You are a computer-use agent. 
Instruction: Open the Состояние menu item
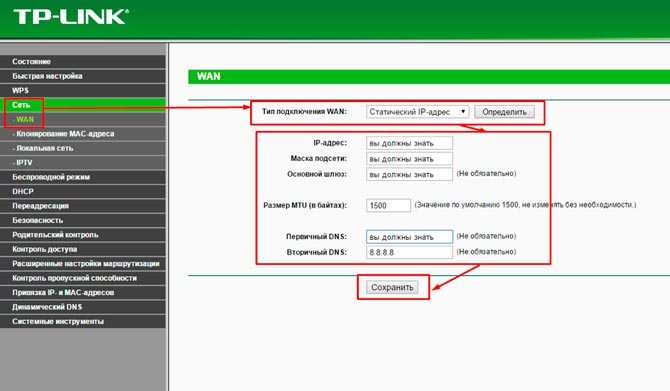tap(83, 62)
